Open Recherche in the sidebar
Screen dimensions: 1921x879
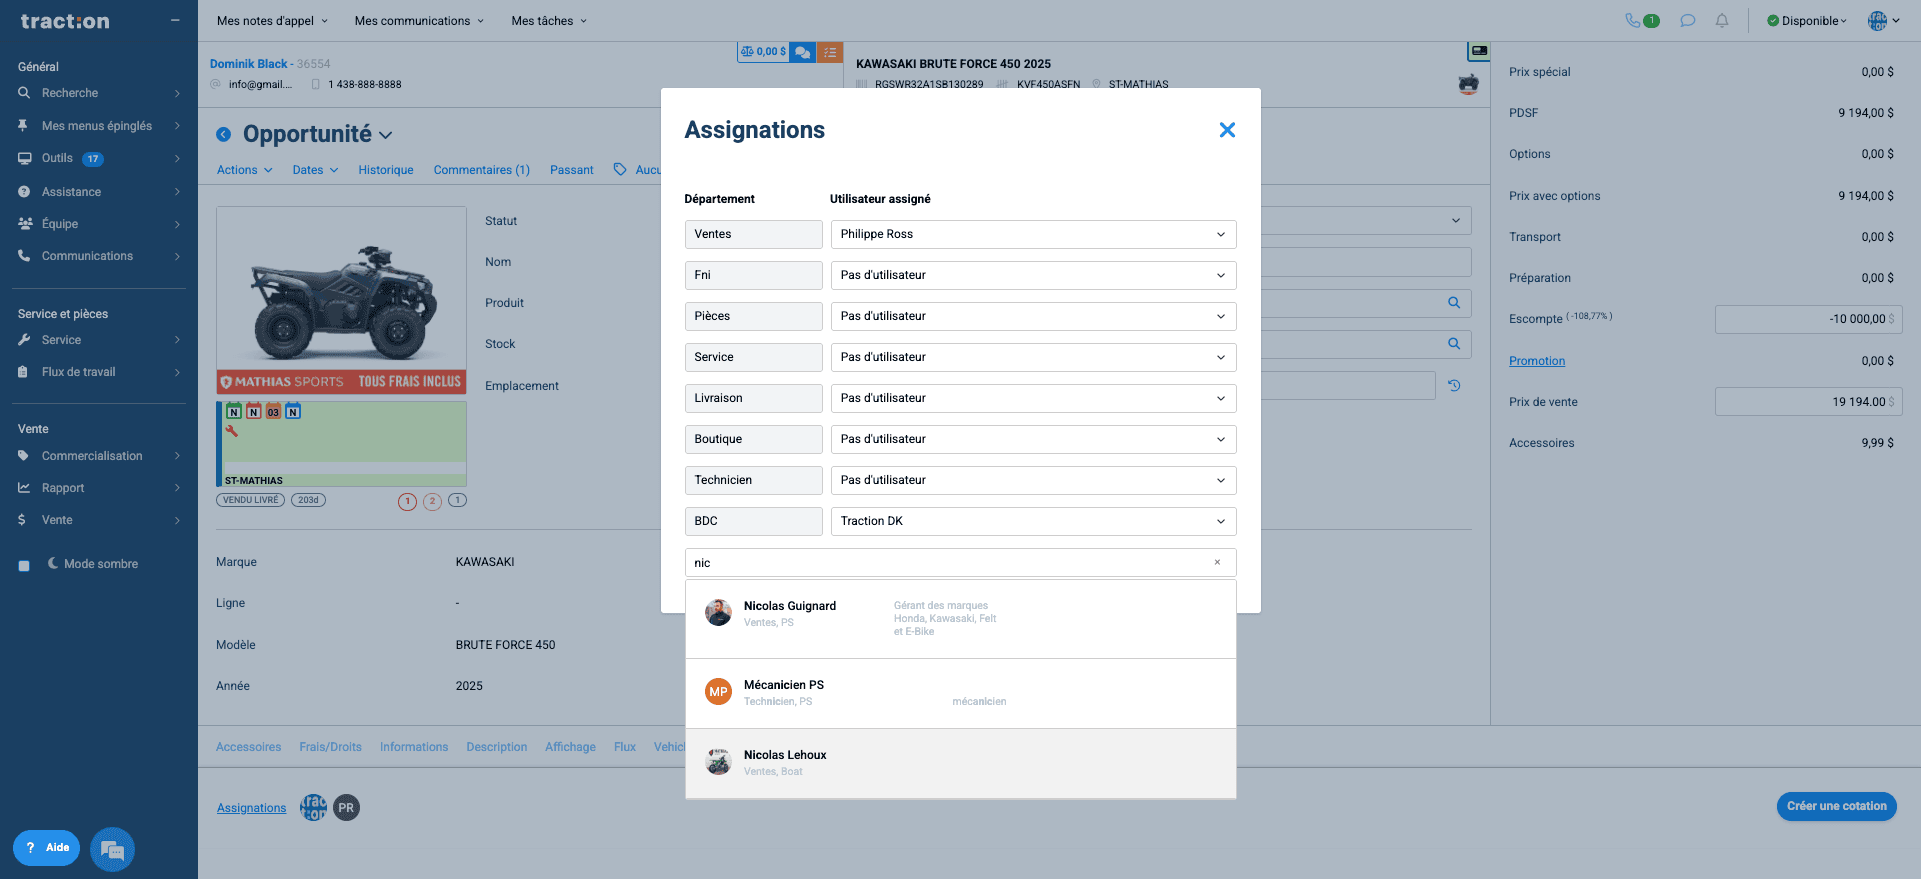(x=99, y=93)
